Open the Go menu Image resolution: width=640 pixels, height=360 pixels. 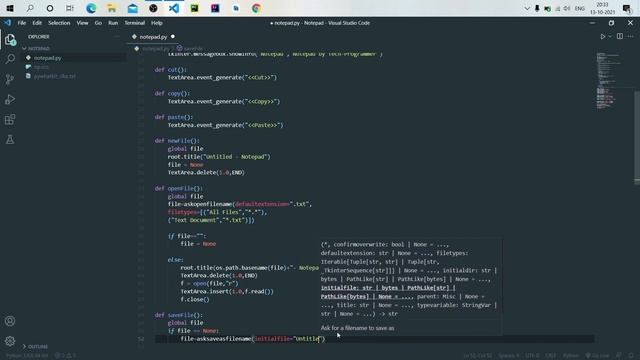pyautogui.click(x=98, y=23)
